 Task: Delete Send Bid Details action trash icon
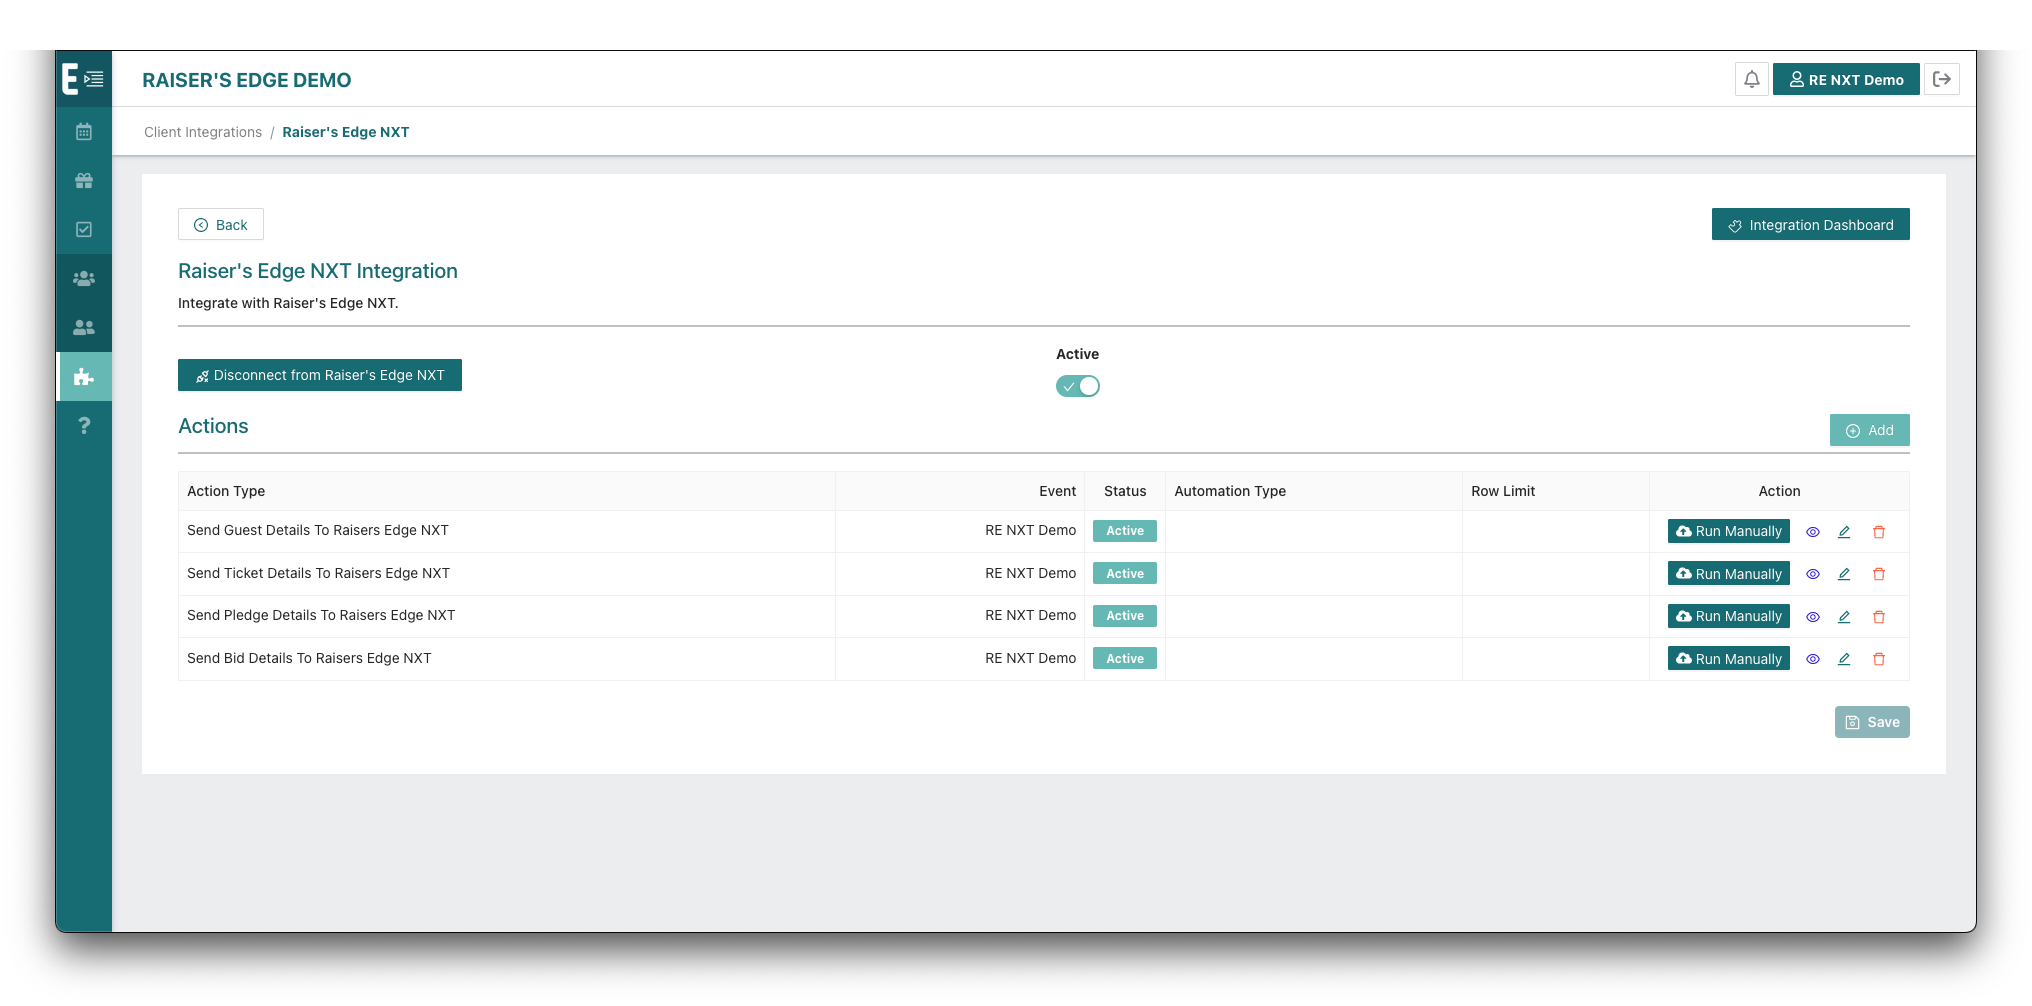point(1879,659)
